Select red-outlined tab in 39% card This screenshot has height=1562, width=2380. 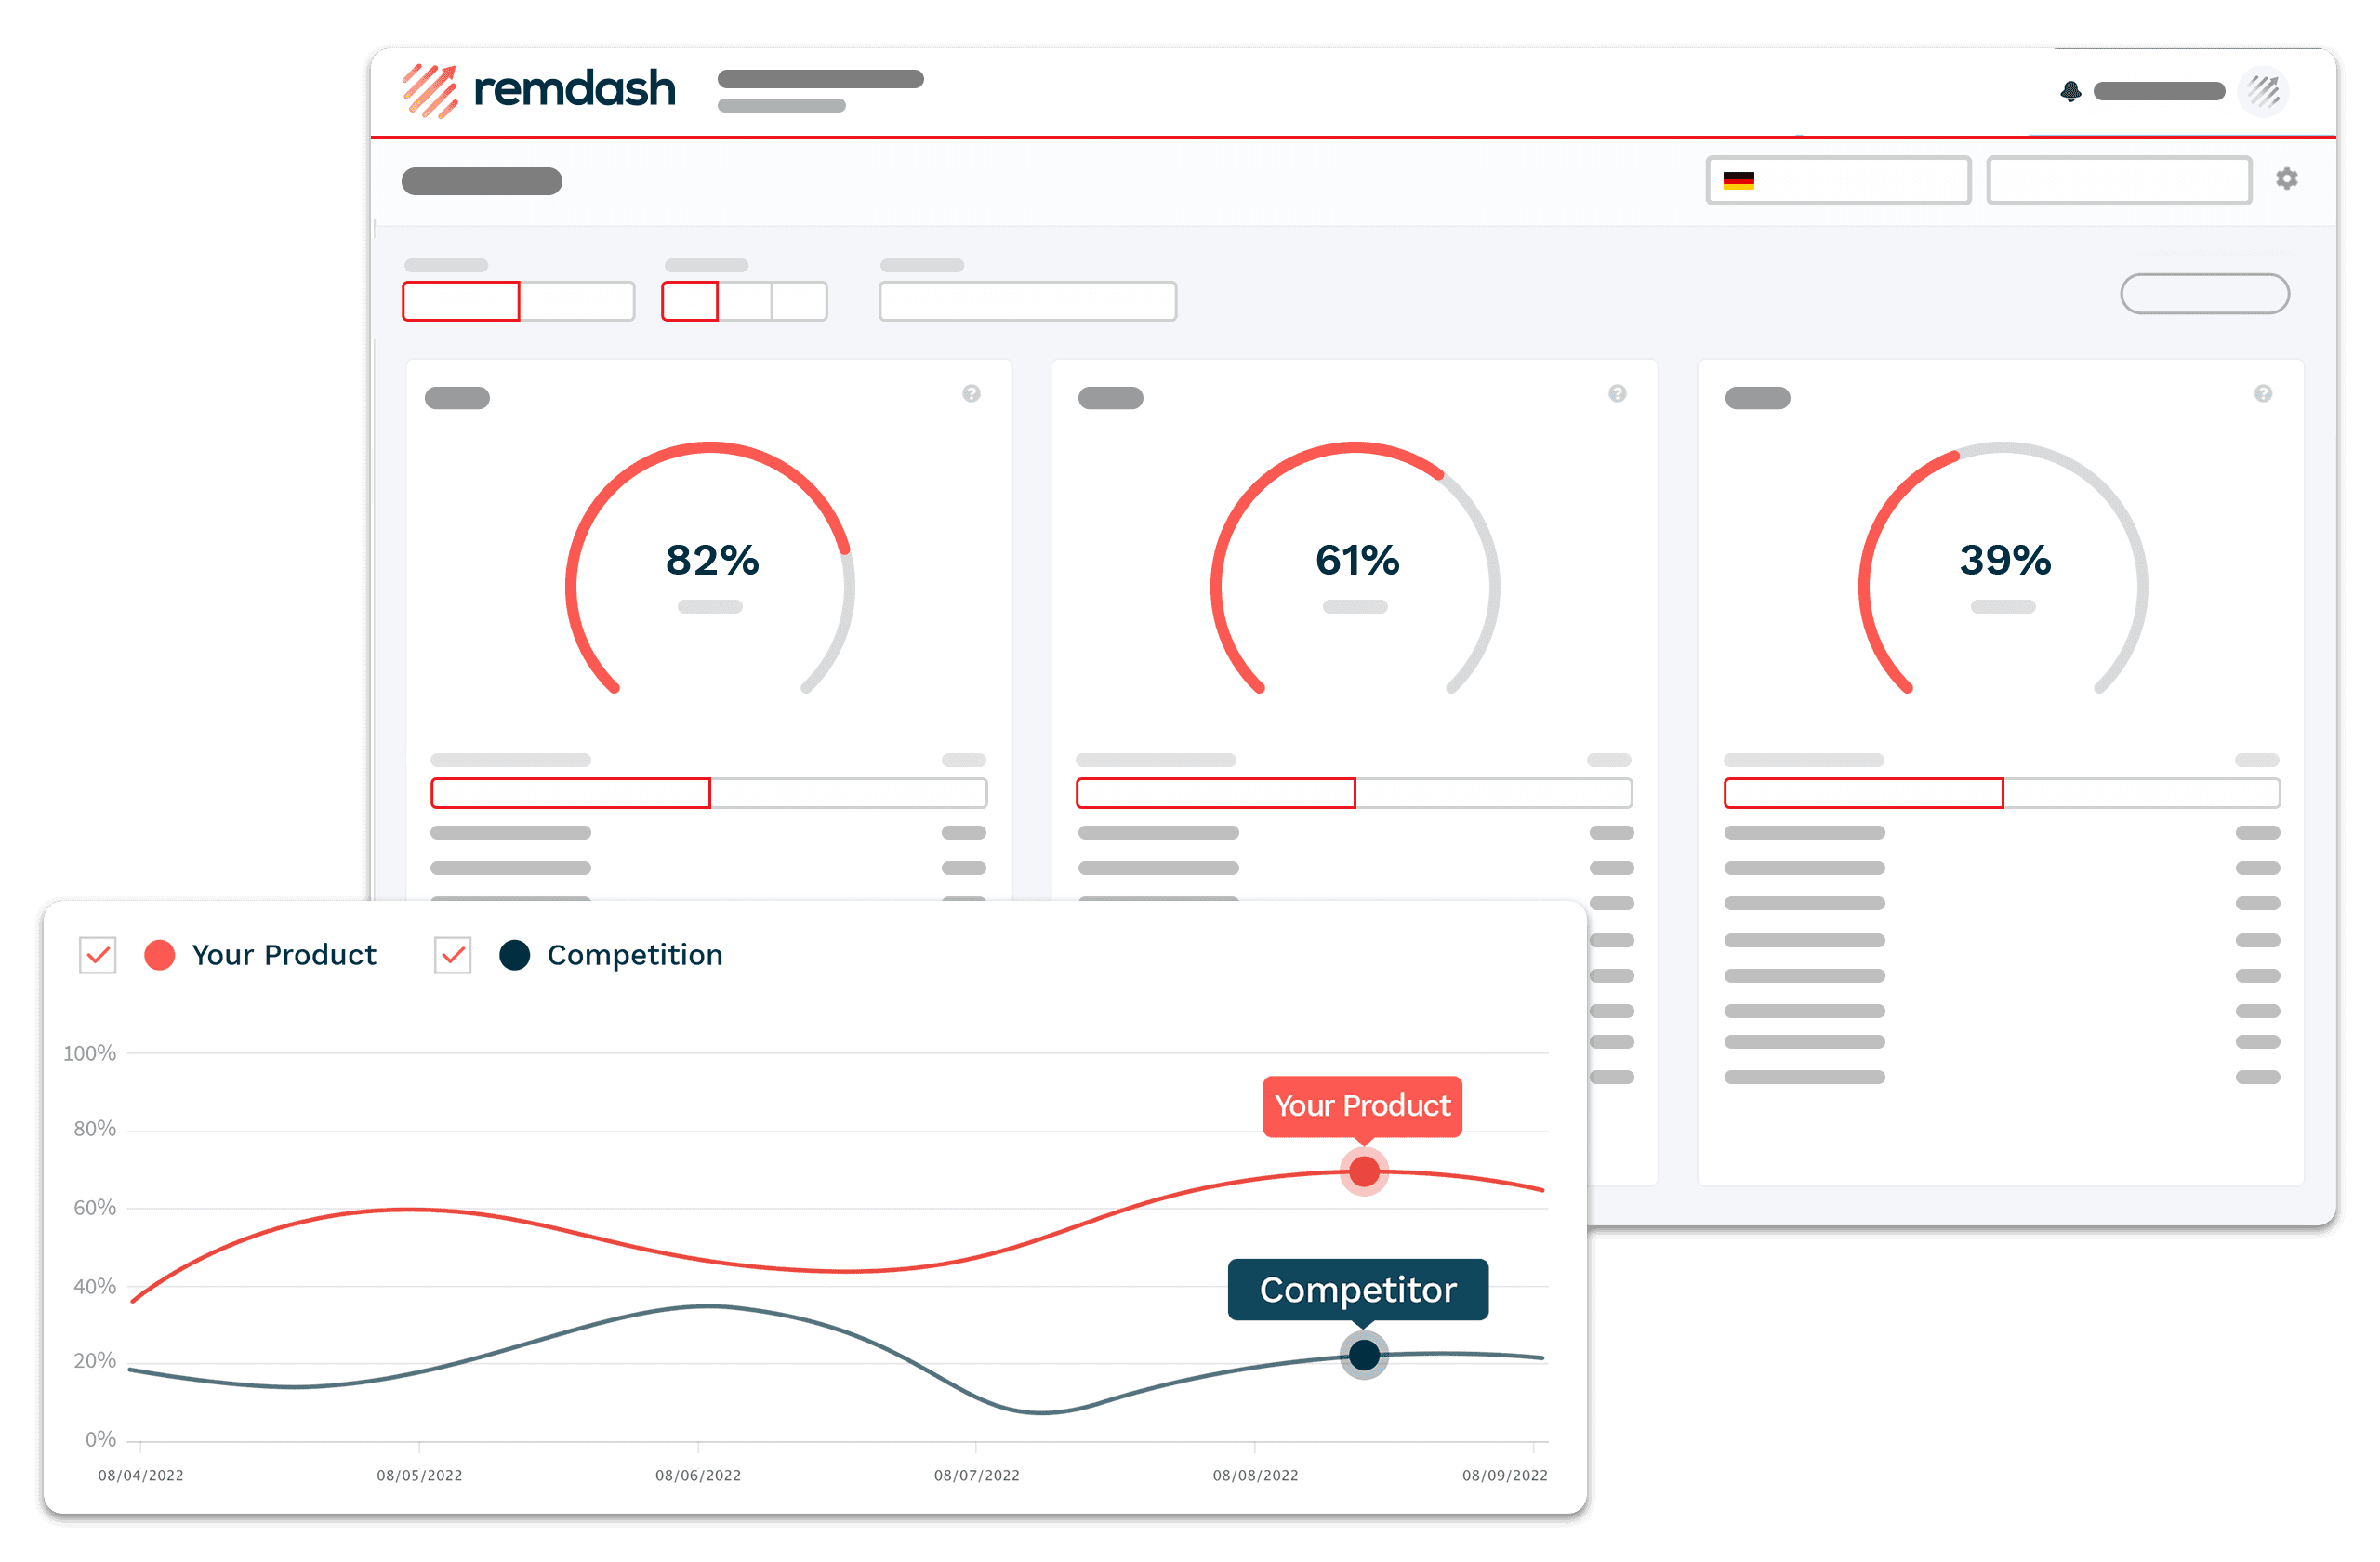point(1863,793)
